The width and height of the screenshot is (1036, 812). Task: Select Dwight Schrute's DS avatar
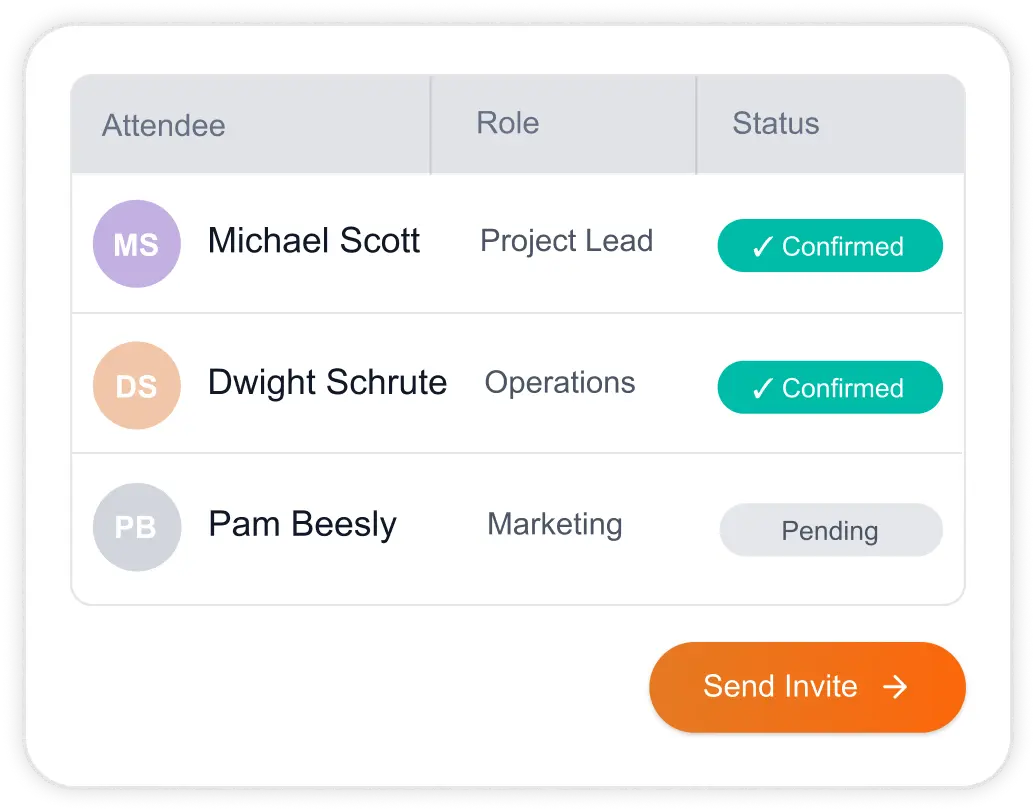coord(137,385)
